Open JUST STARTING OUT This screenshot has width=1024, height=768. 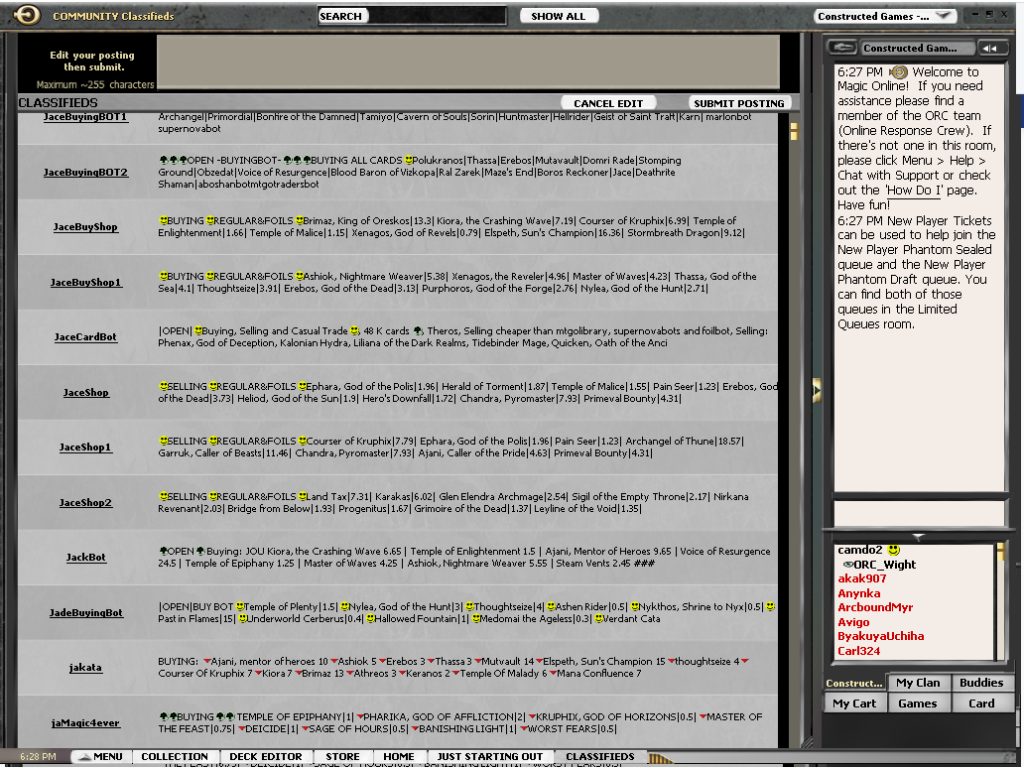point(490,756)
